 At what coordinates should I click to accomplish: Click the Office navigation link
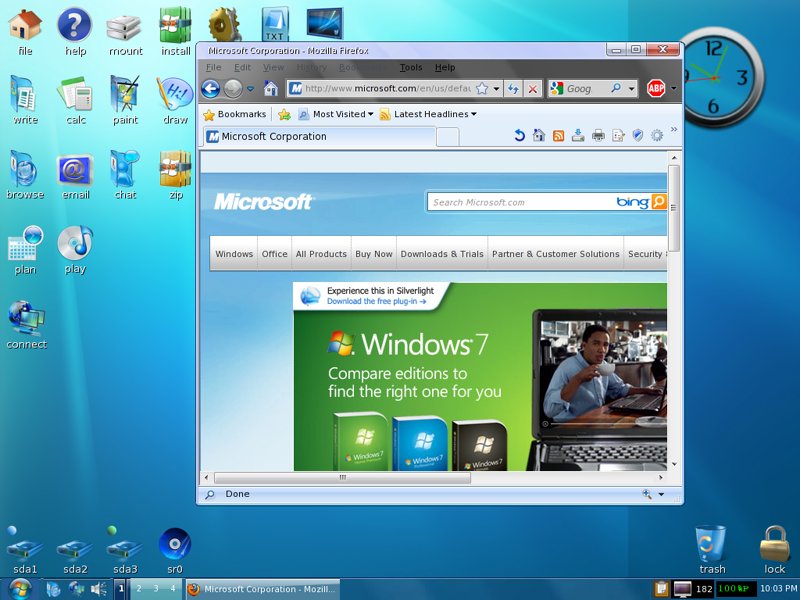tap(274, 254)
